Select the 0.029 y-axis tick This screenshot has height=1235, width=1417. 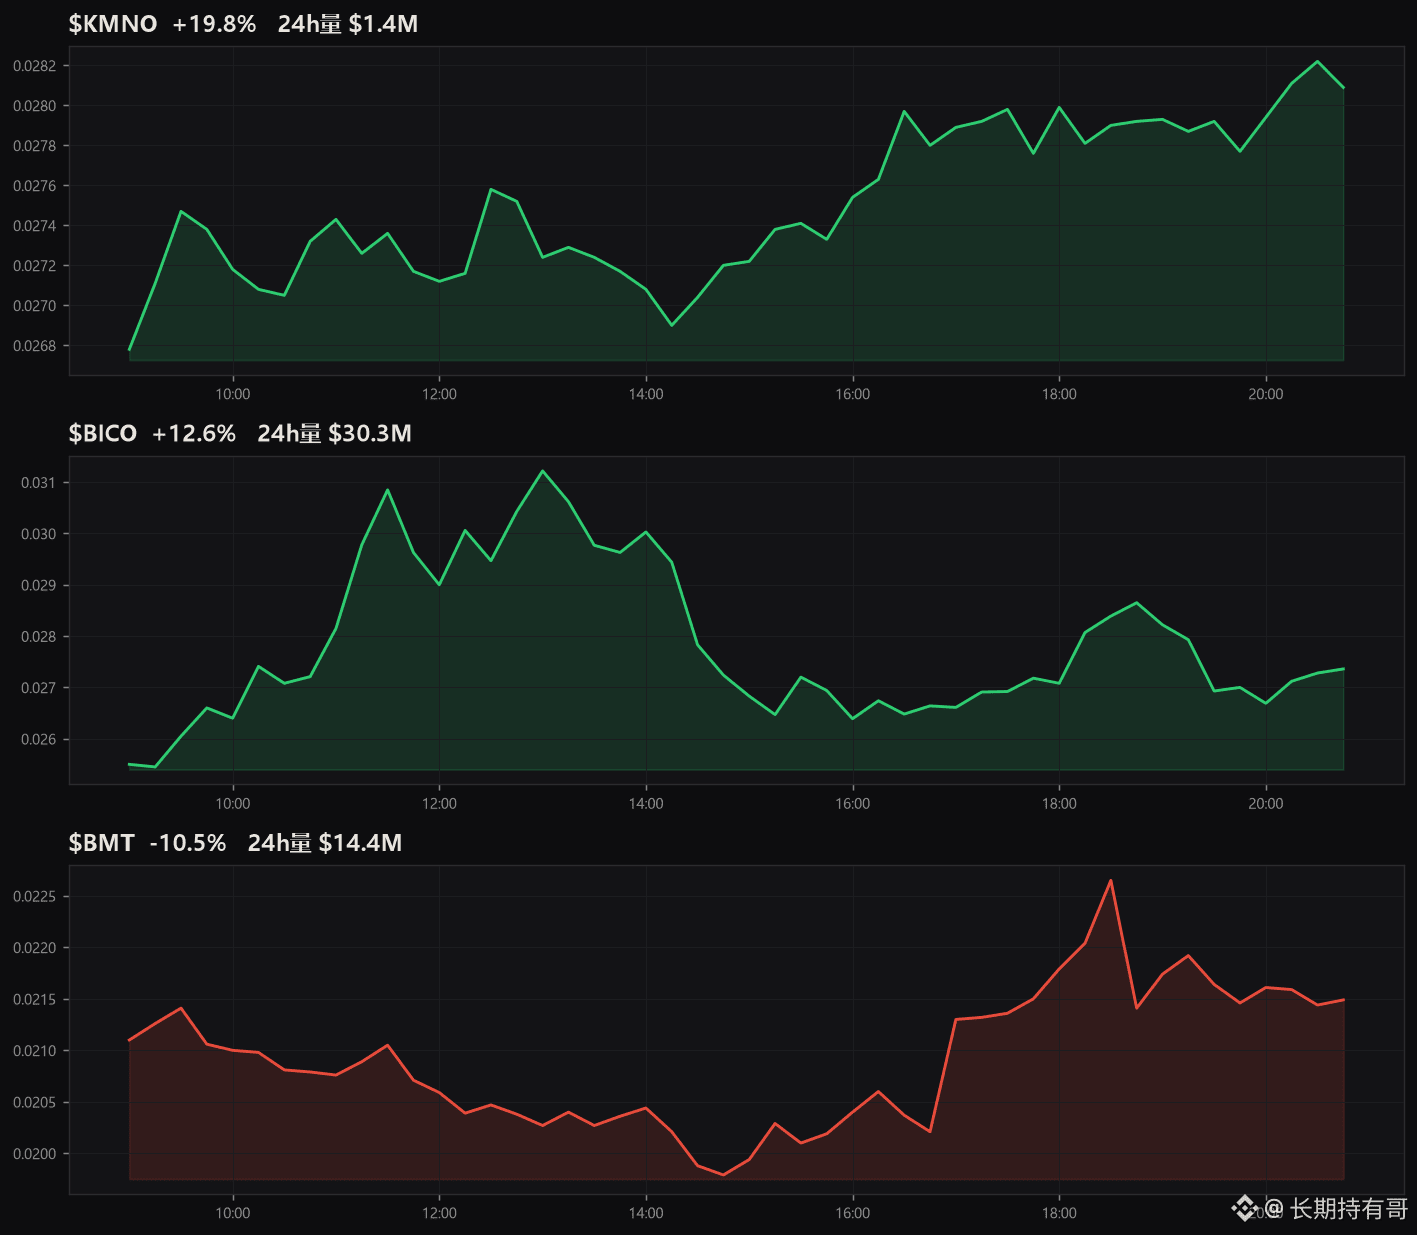[39, 585]
